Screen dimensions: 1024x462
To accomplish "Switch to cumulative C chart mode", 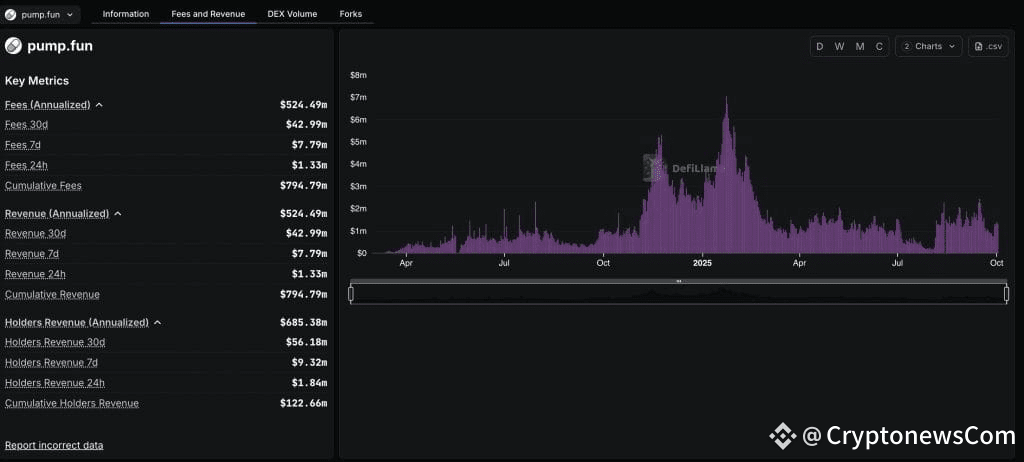I will point(879,46).
